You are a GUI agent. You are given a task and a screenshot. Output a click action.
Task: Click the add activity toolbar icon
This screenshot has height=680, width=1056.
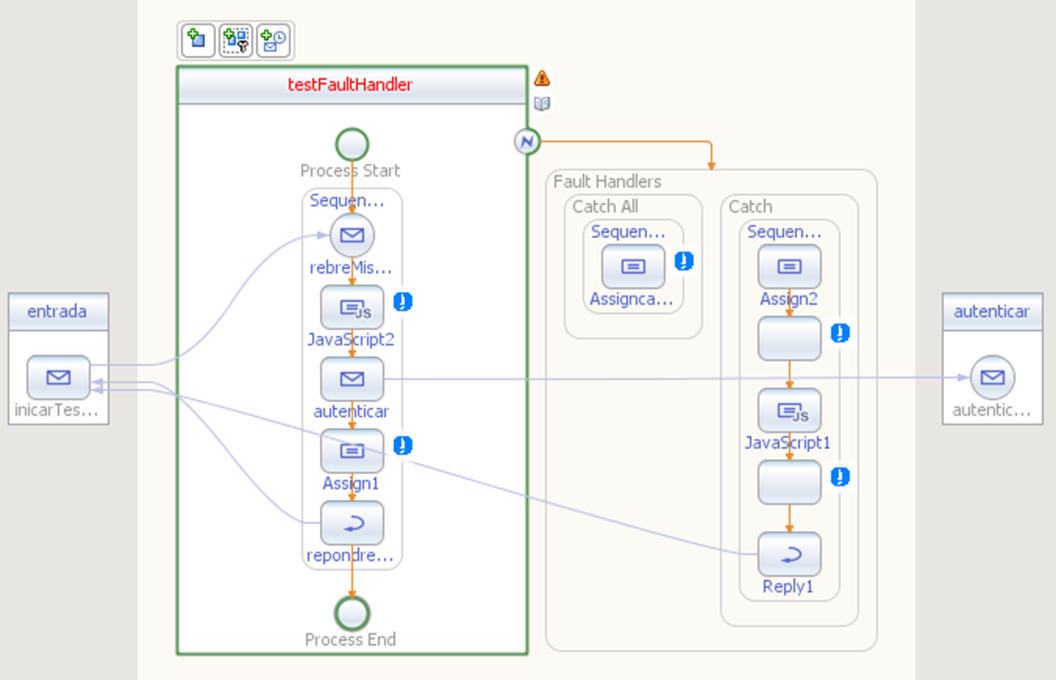197,40
